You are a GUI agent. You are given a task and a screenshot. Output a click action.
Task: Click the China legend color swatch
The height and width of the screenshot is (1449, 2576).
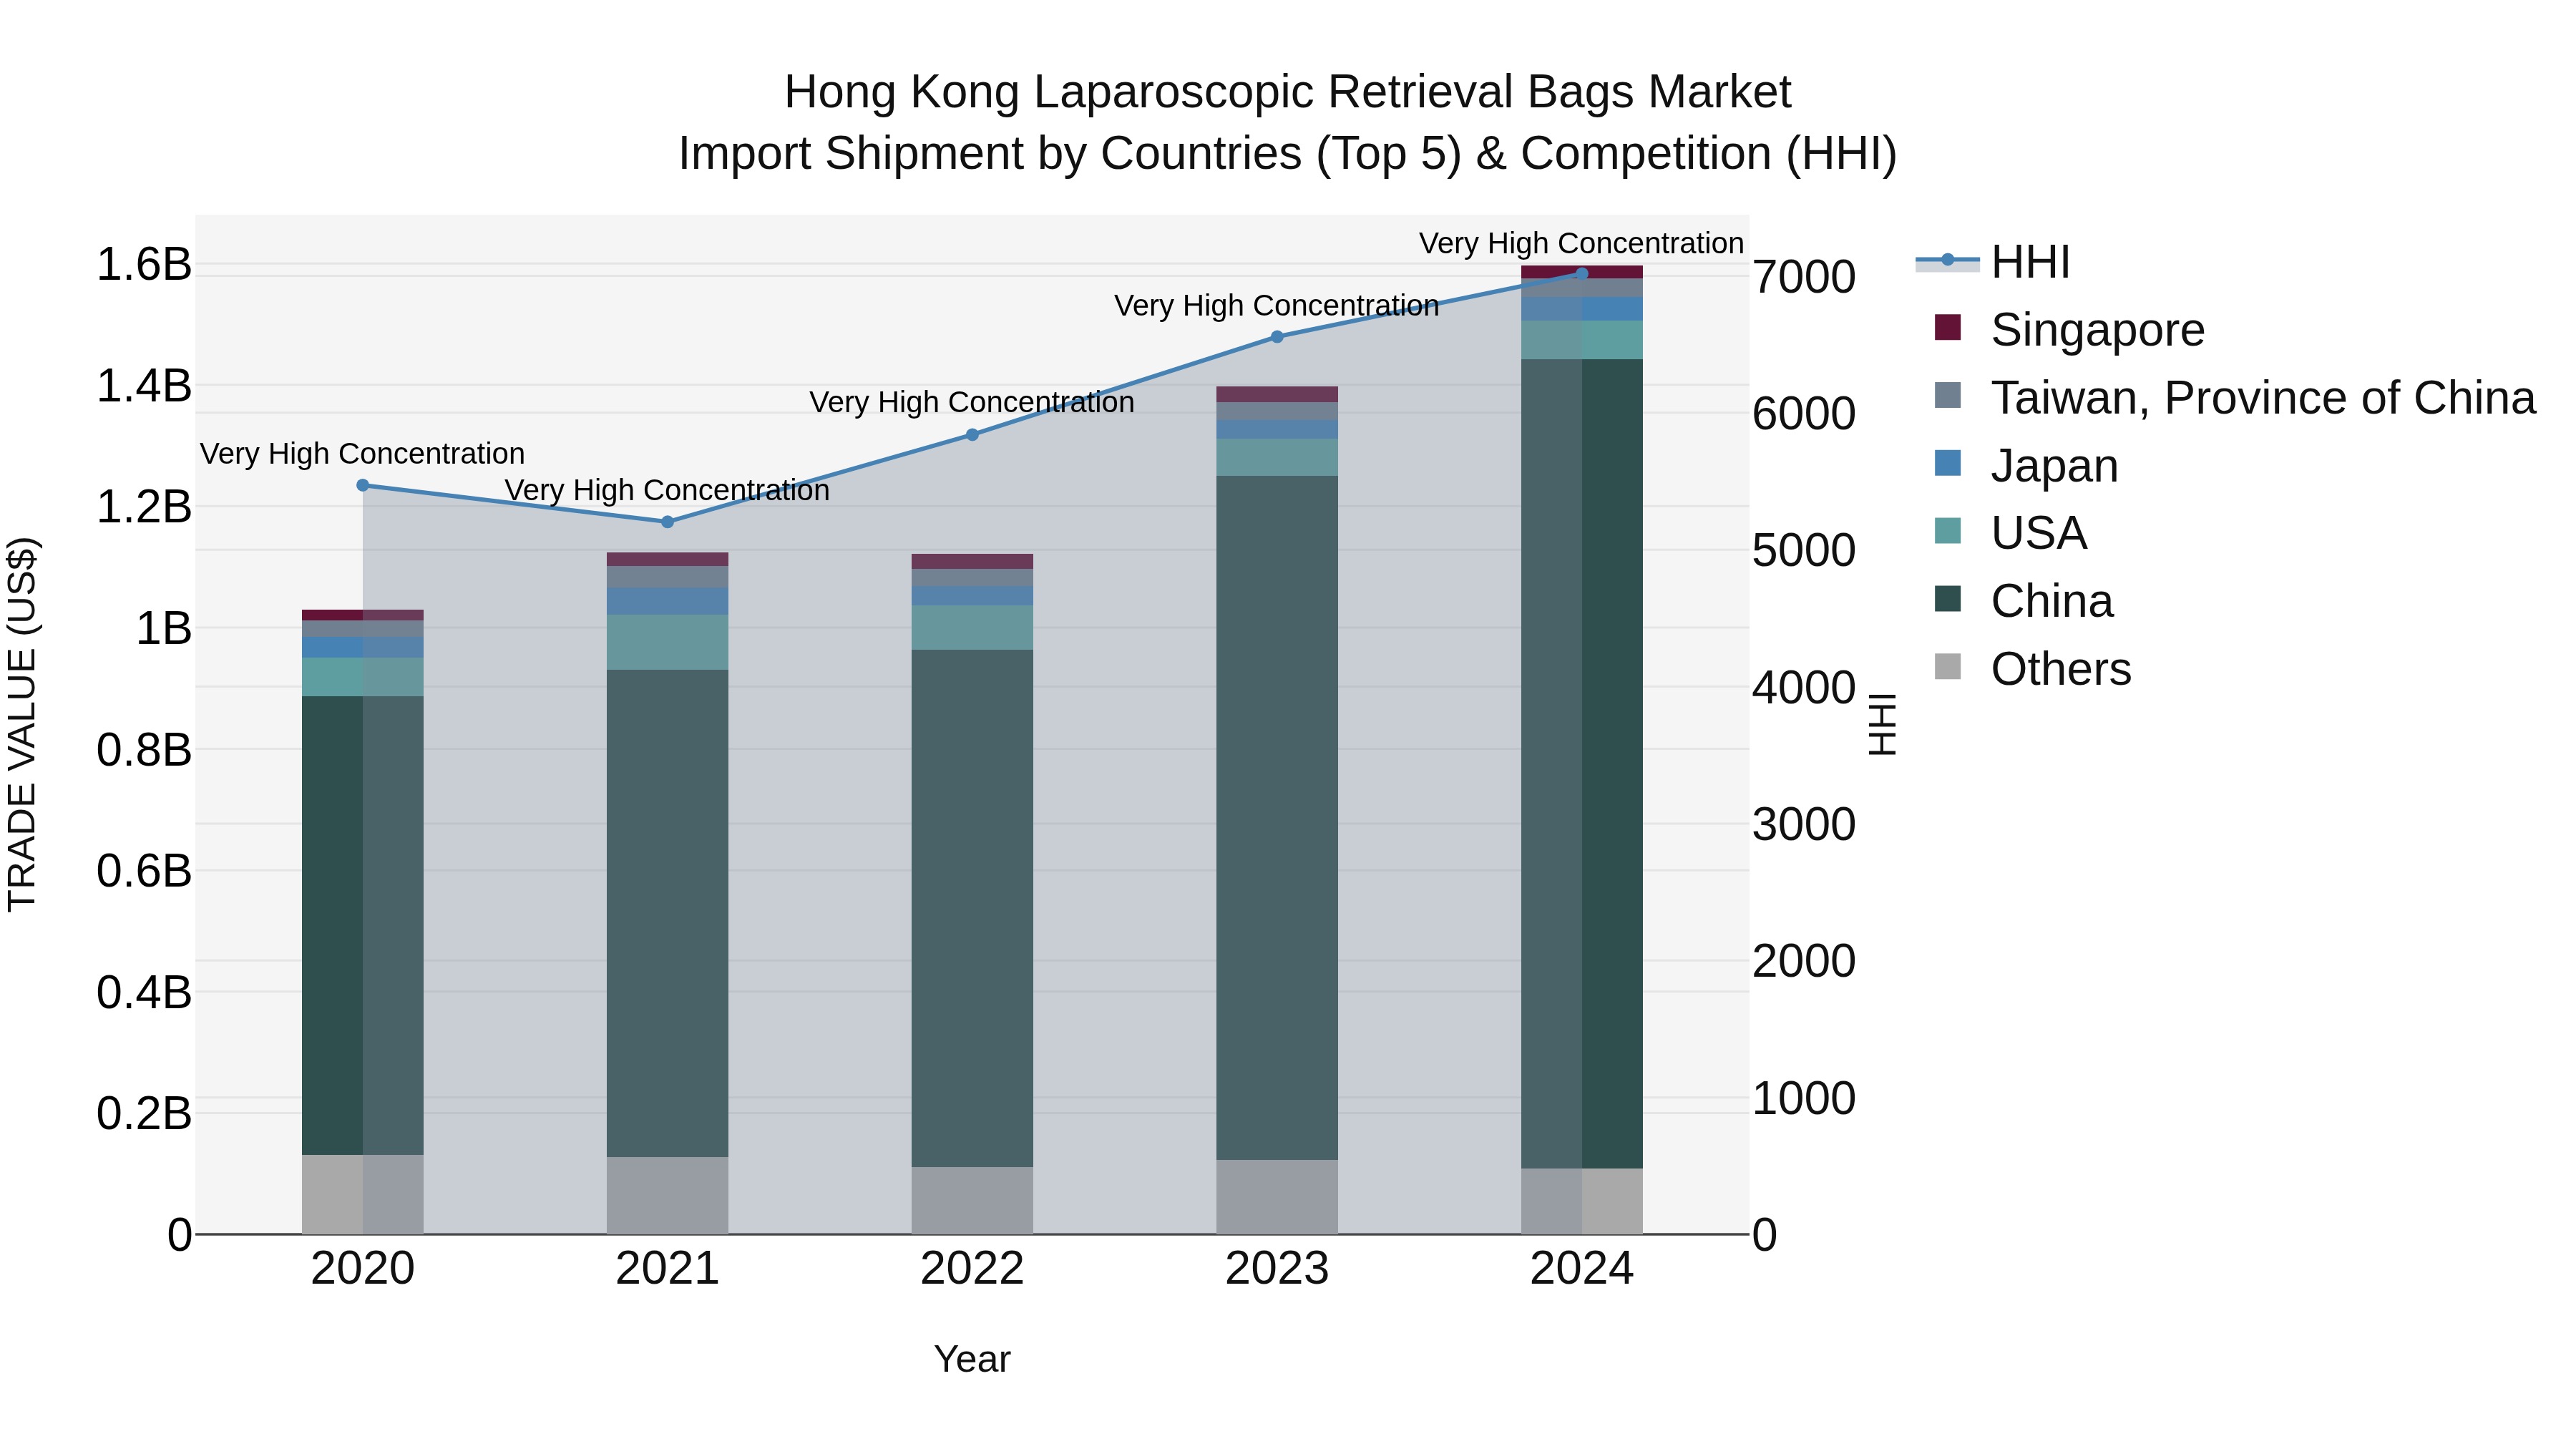coord(1948,598)
